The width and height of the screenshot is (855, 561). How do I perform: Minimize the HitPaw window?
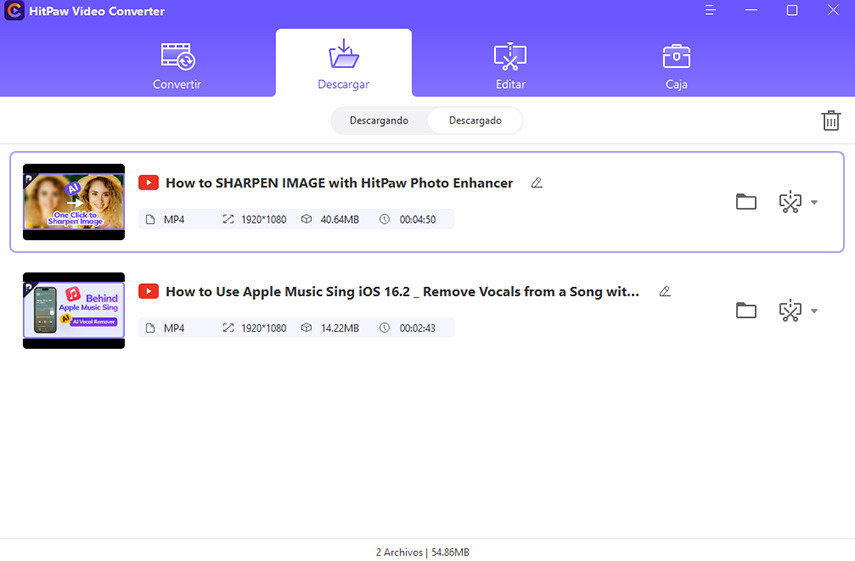click(x=751, y=10)
